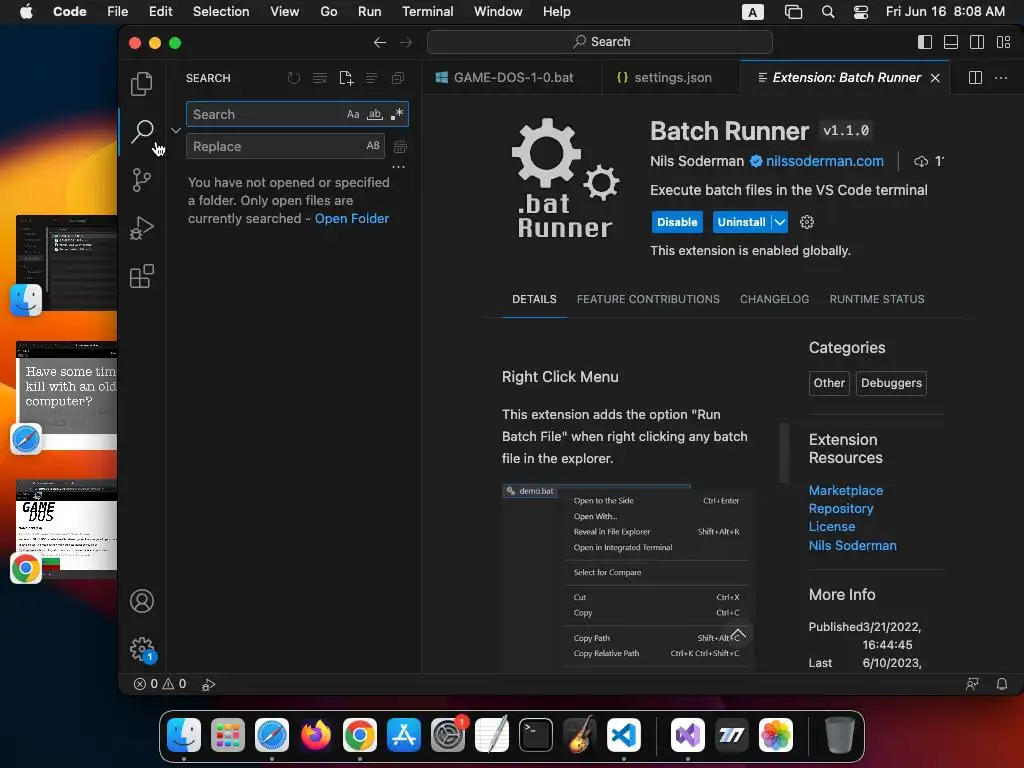1024x768 pixels.
Task: Open Finder from the Dock
Action: pos(184,734)
